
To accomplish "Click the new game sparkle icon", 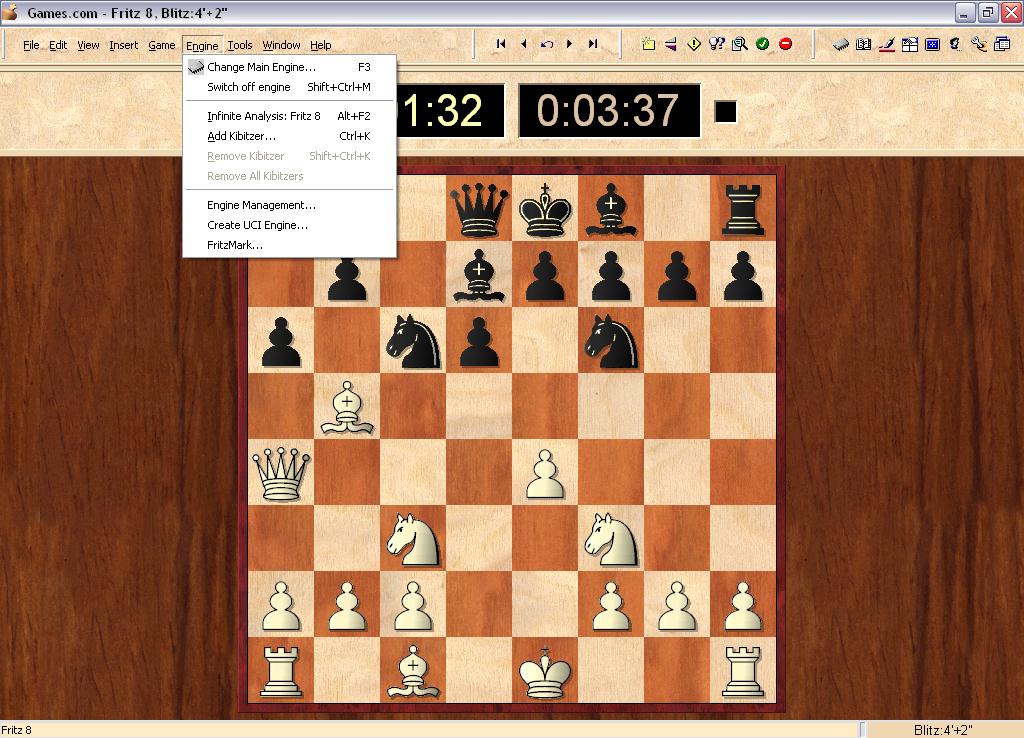I will click(x=648, y=44).
